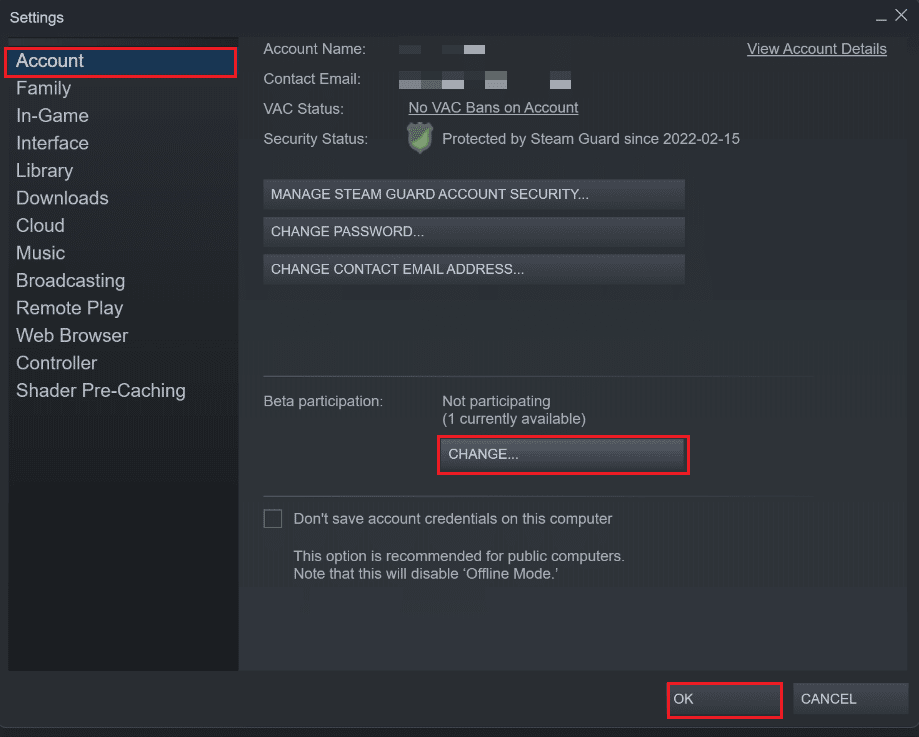The height and width of the screenshot is (737, 919).
Task: Click Change under Beta participation
Action: coord(563,455)
